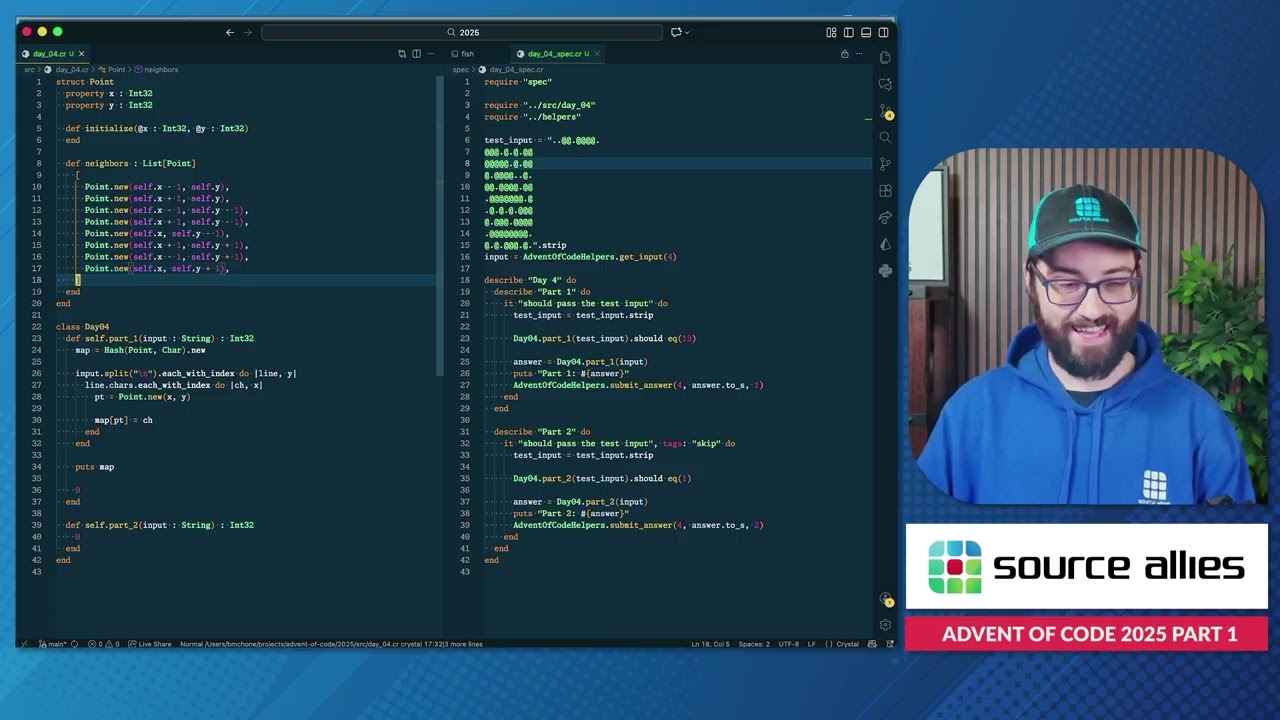
Task: Toggle primary side bar visibility
Action: click(848, 32)
